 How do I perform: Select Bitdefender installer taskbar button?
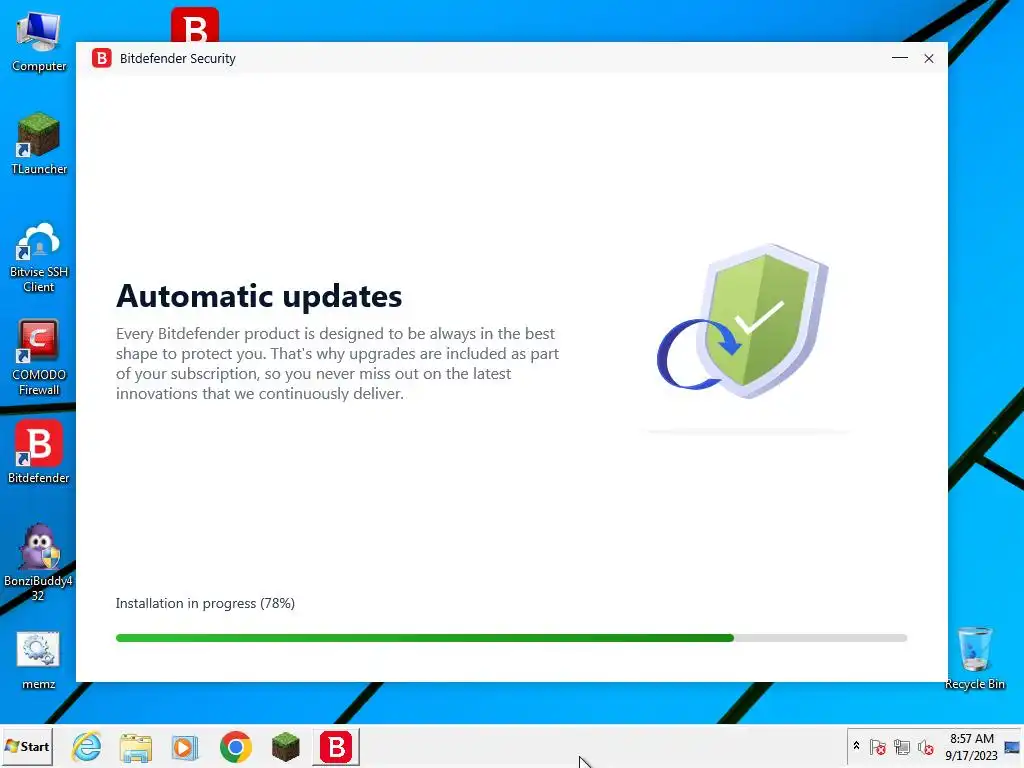click(x=336, y=746)
